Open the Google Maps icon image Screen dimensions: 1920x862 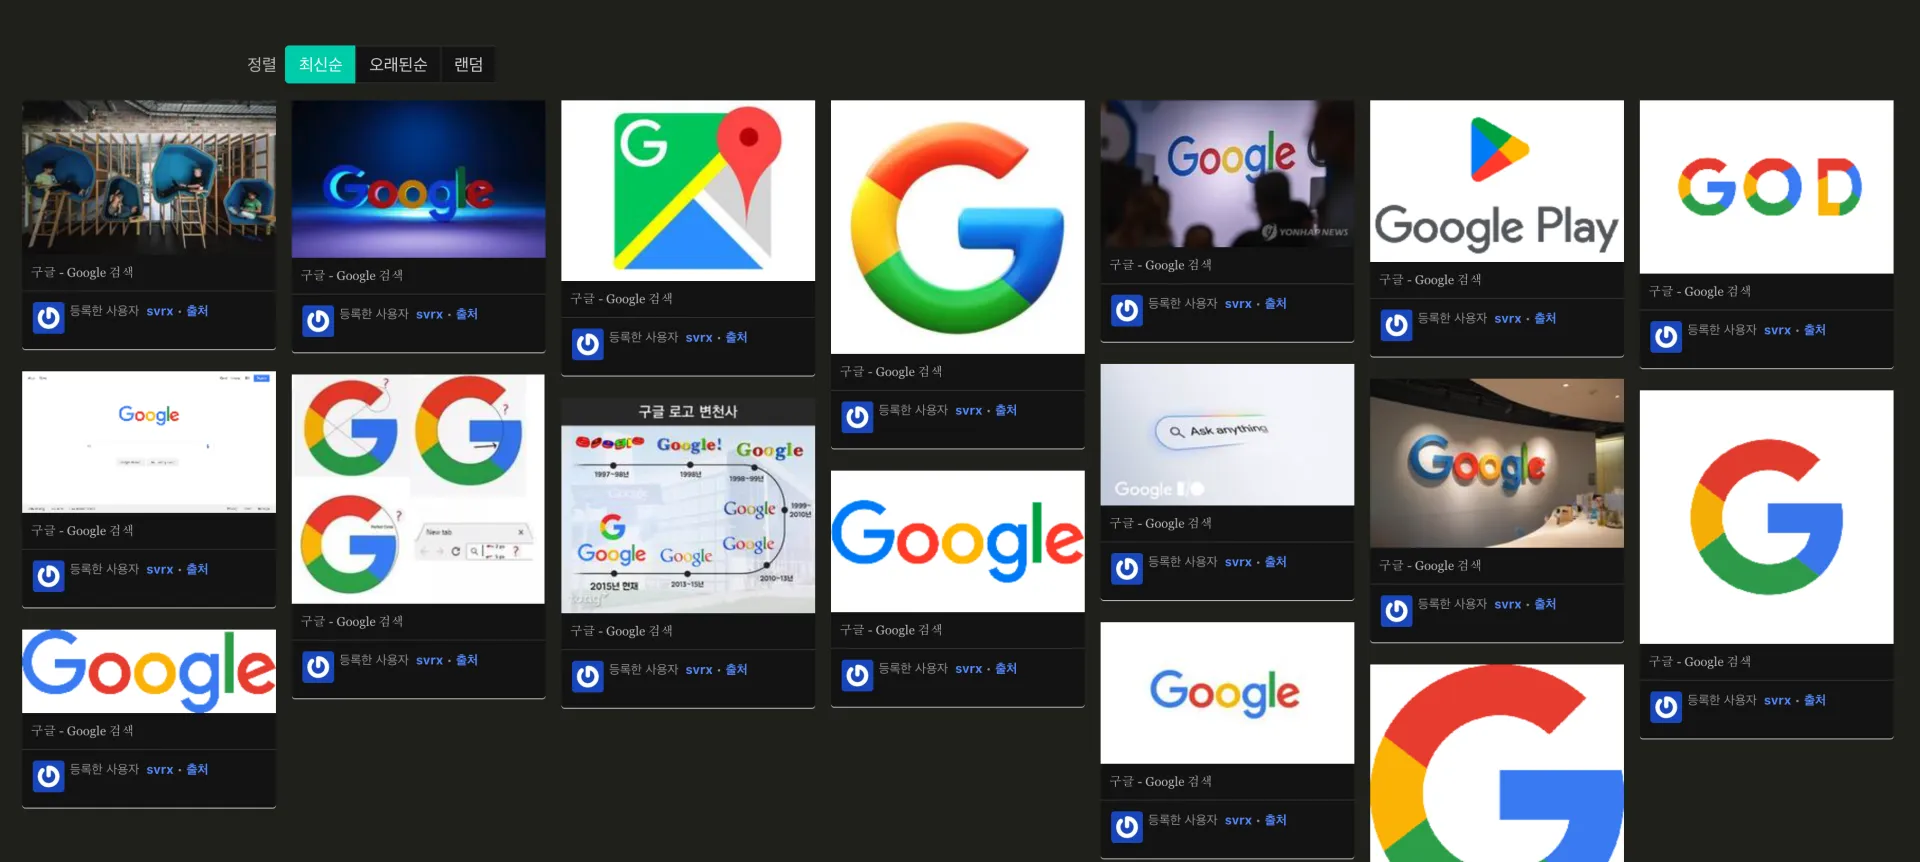(x=688, y=190)
